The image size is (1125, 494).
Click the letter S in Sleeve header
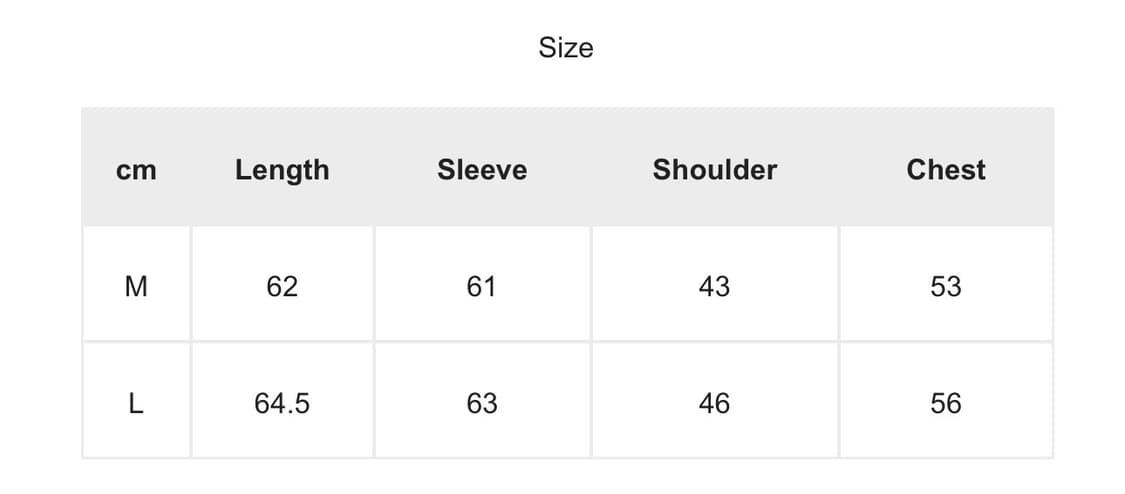[445, 171]
